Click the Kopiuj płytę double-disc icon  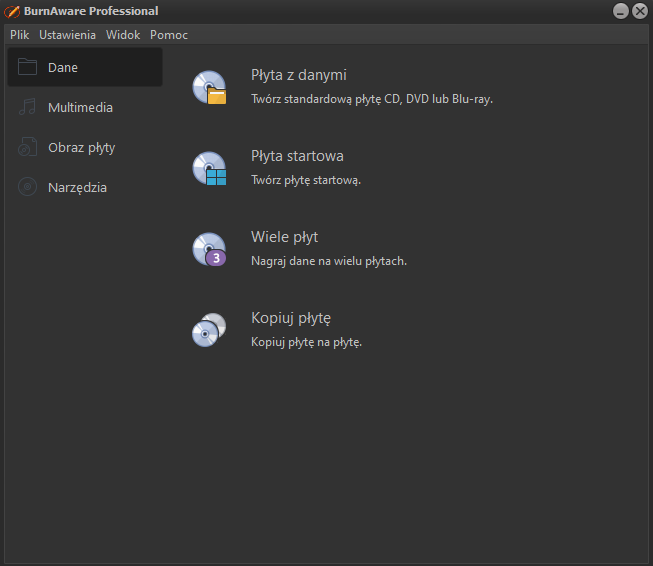(209, 330)
